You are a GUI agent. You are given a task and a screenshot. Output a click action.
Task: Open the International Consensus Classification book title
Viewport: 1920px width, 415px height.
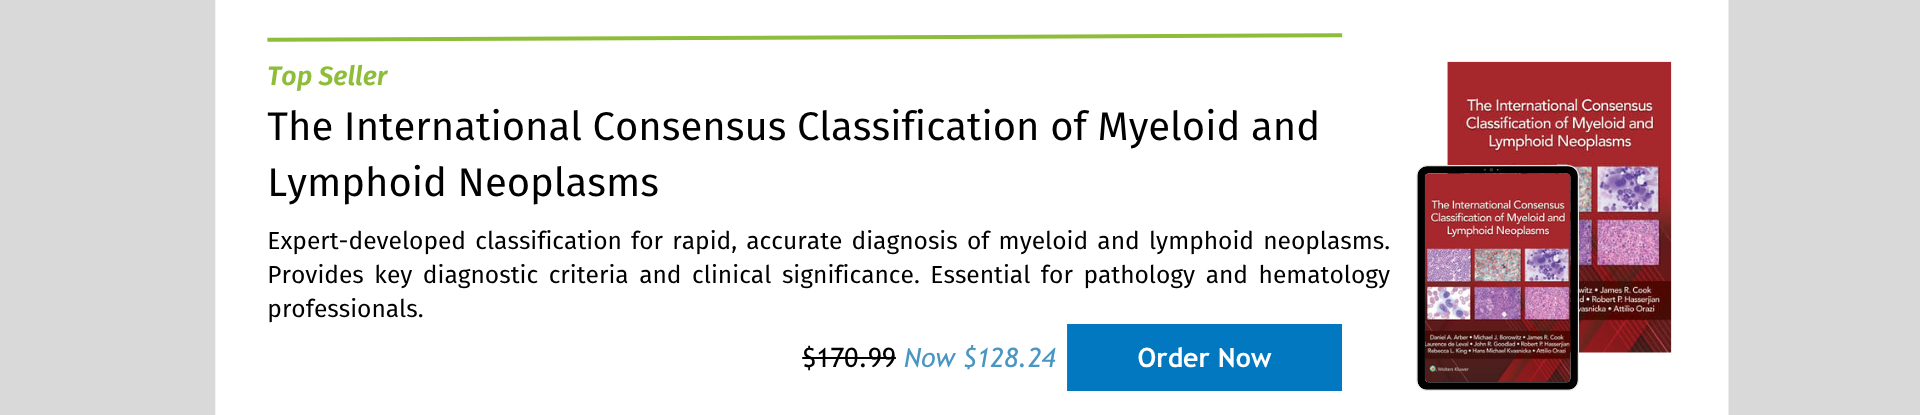tap(793, 154)
